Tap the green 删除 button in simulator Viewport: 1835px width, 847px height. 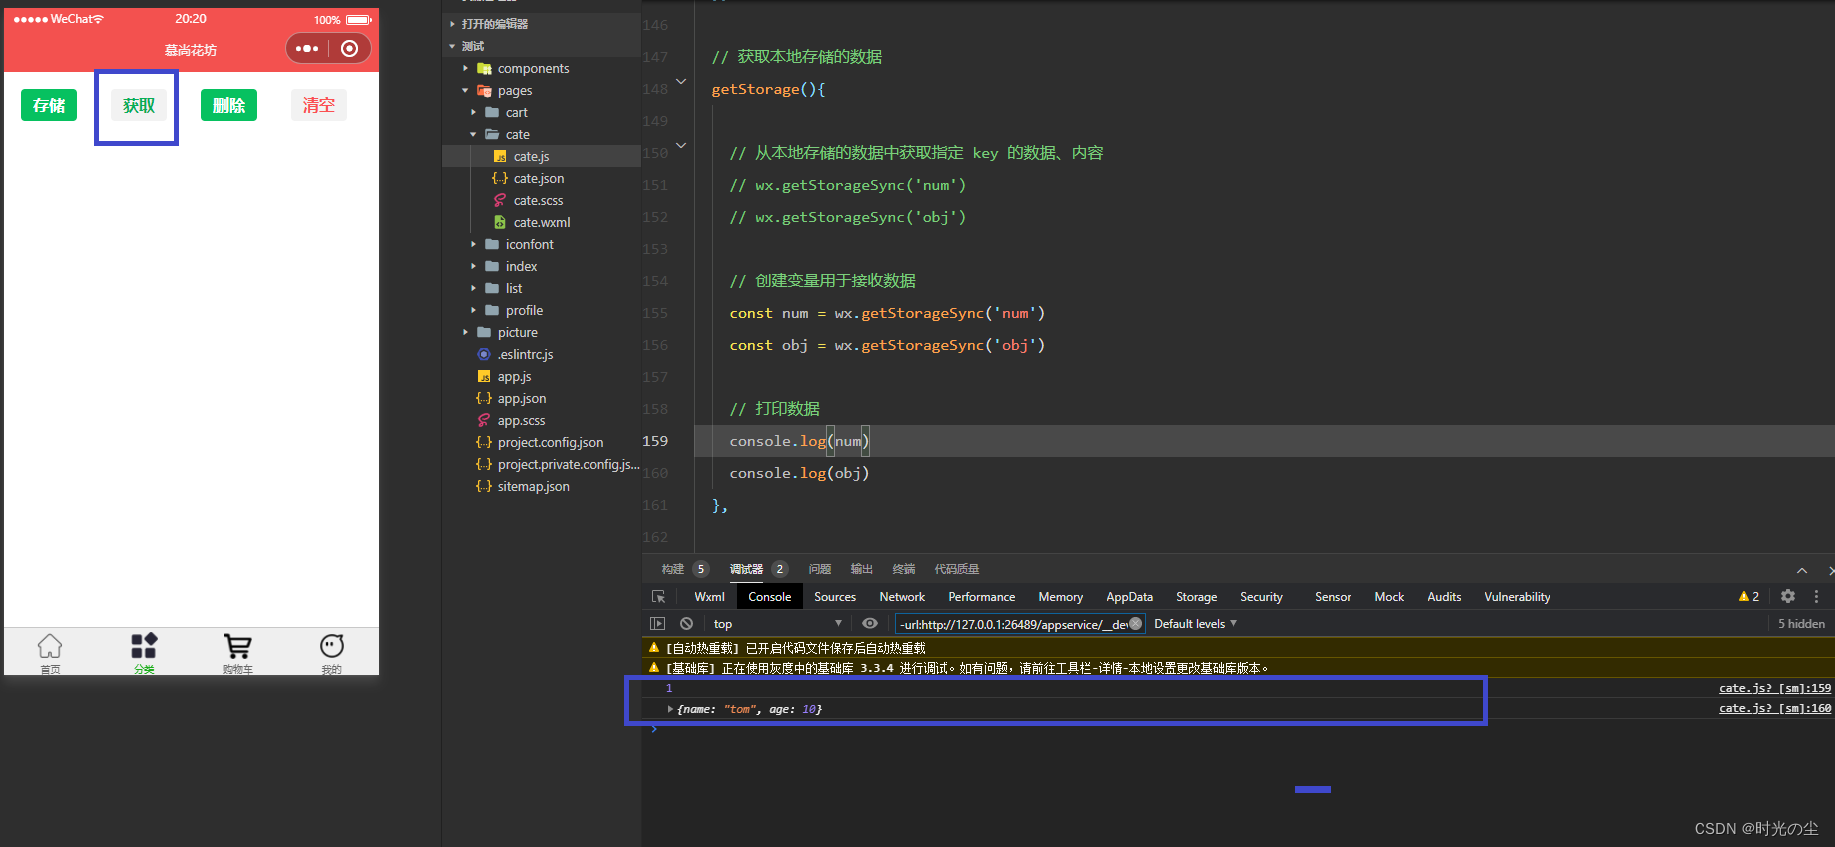229,105
